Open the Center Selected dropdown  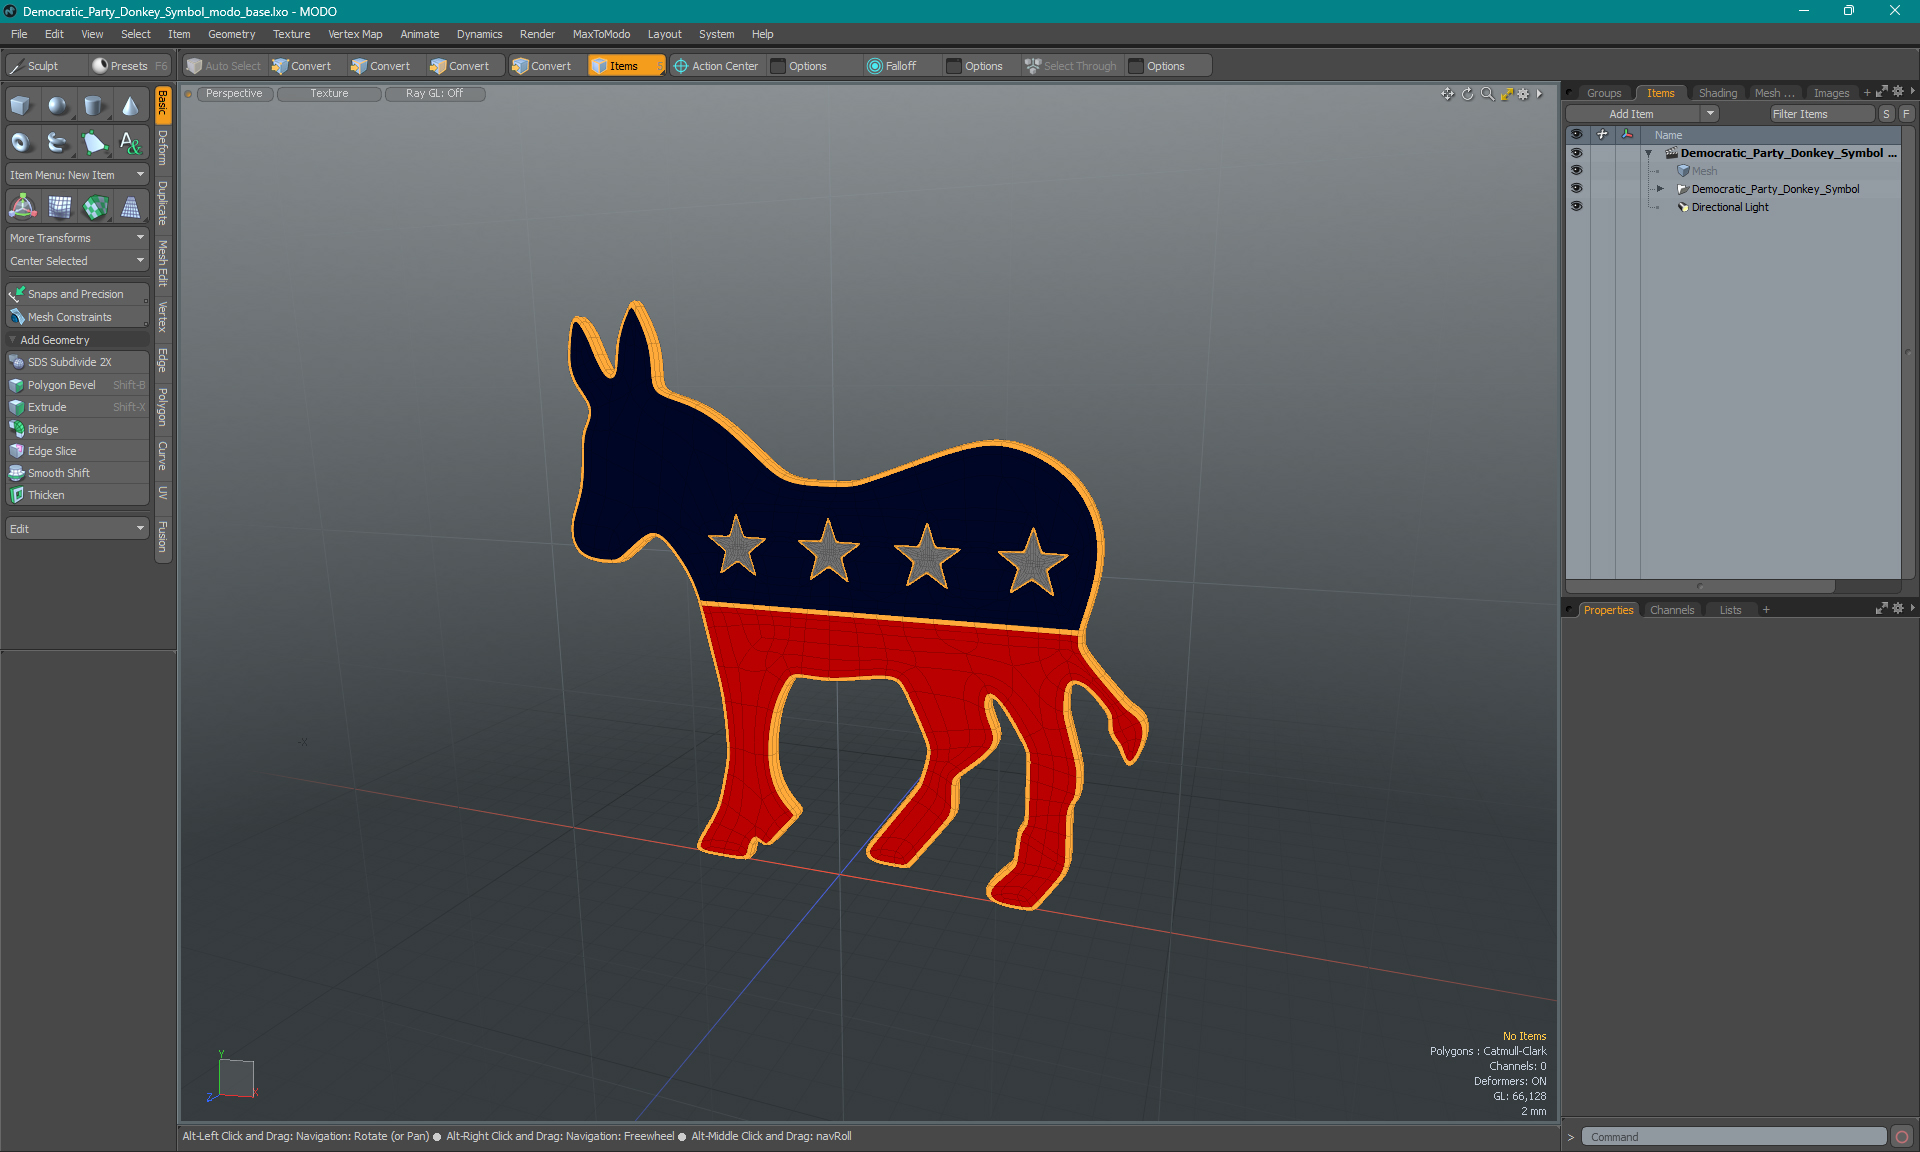pos(78,261)
